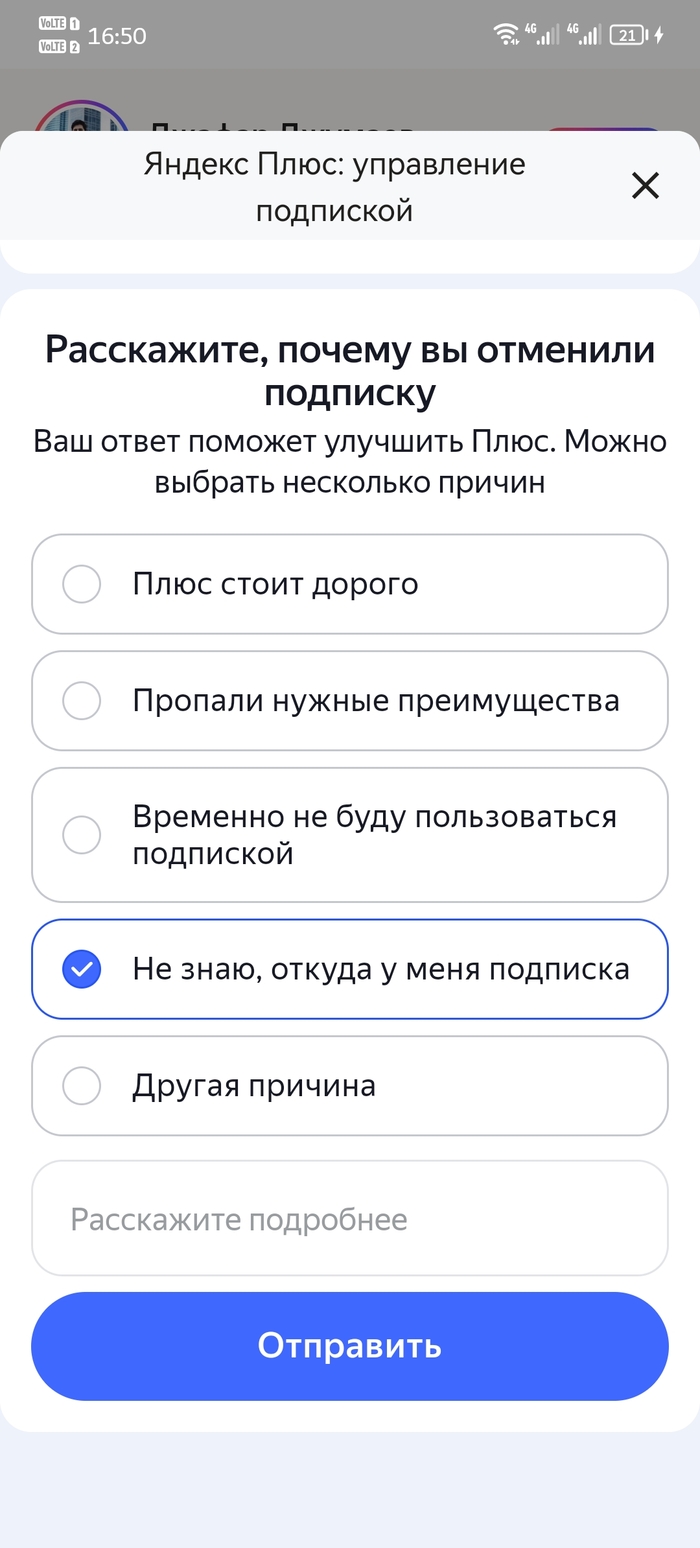Choose the "Другая причина" option
This screenshot has width=700, height=1548.
pyautogui.click(x=82, y=1085)
